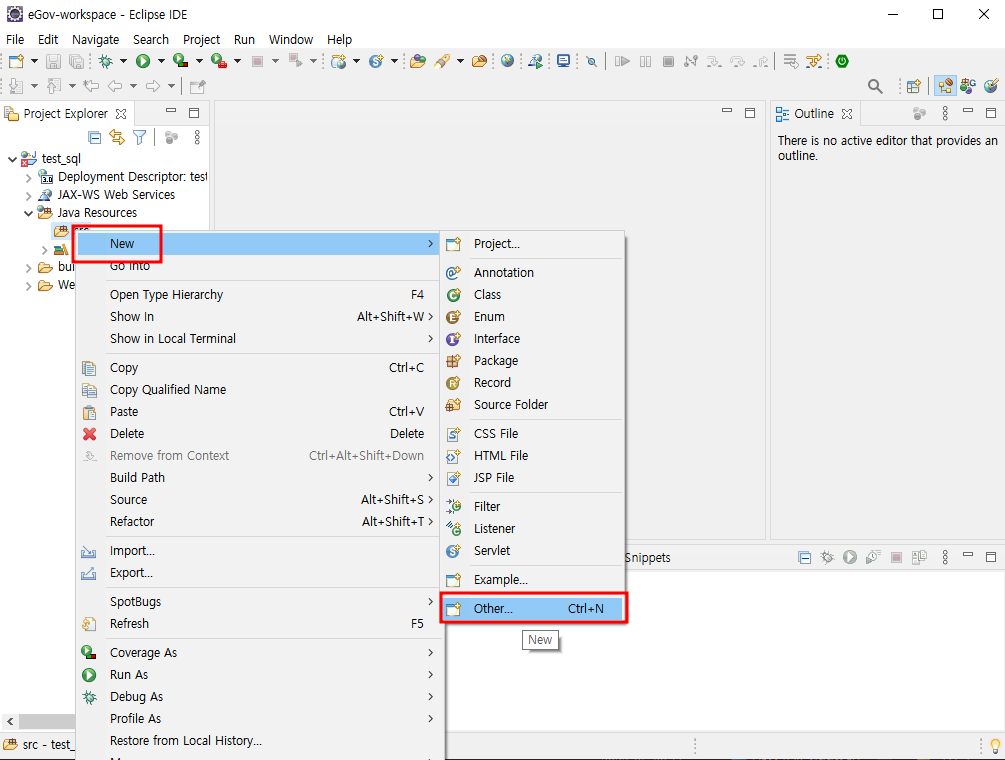Open the Run button dropdown arrow
Viewport: 1005px width, 760px height.
click(x=161, y=61)
